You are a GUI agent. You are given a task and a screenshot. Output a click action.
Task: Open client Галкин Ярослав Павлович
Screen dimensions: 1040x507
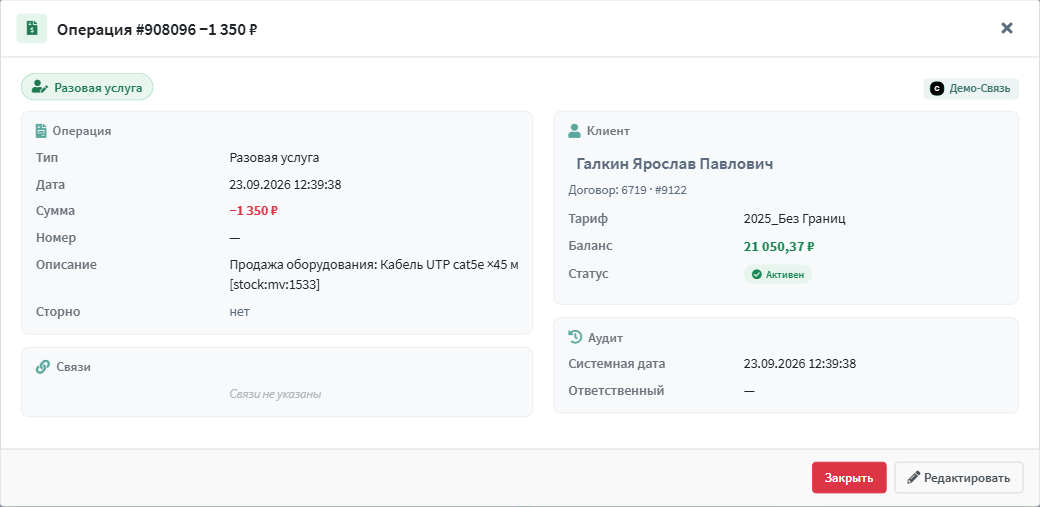click(675, 164)
